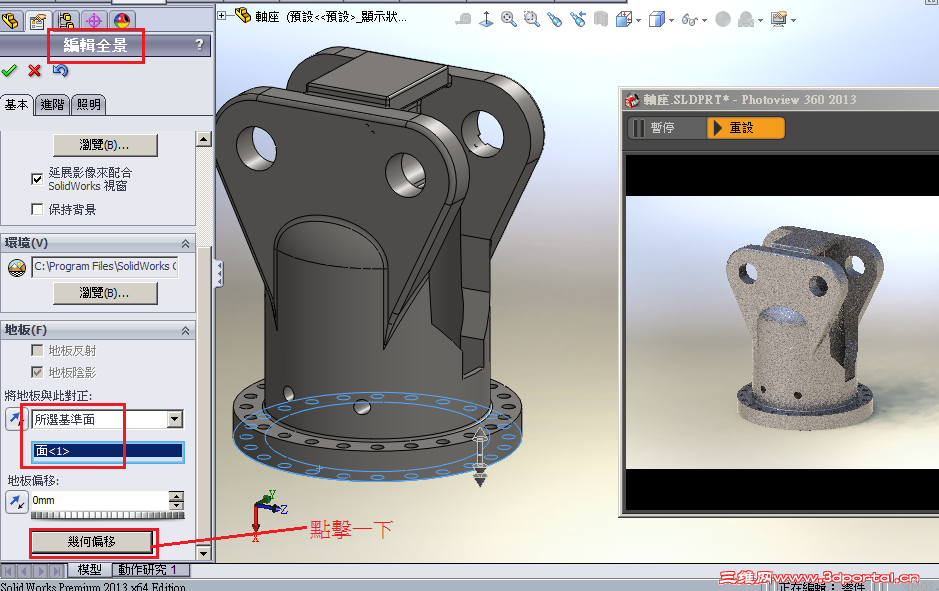Cancel scene edits with red X

tap(35, 71)
